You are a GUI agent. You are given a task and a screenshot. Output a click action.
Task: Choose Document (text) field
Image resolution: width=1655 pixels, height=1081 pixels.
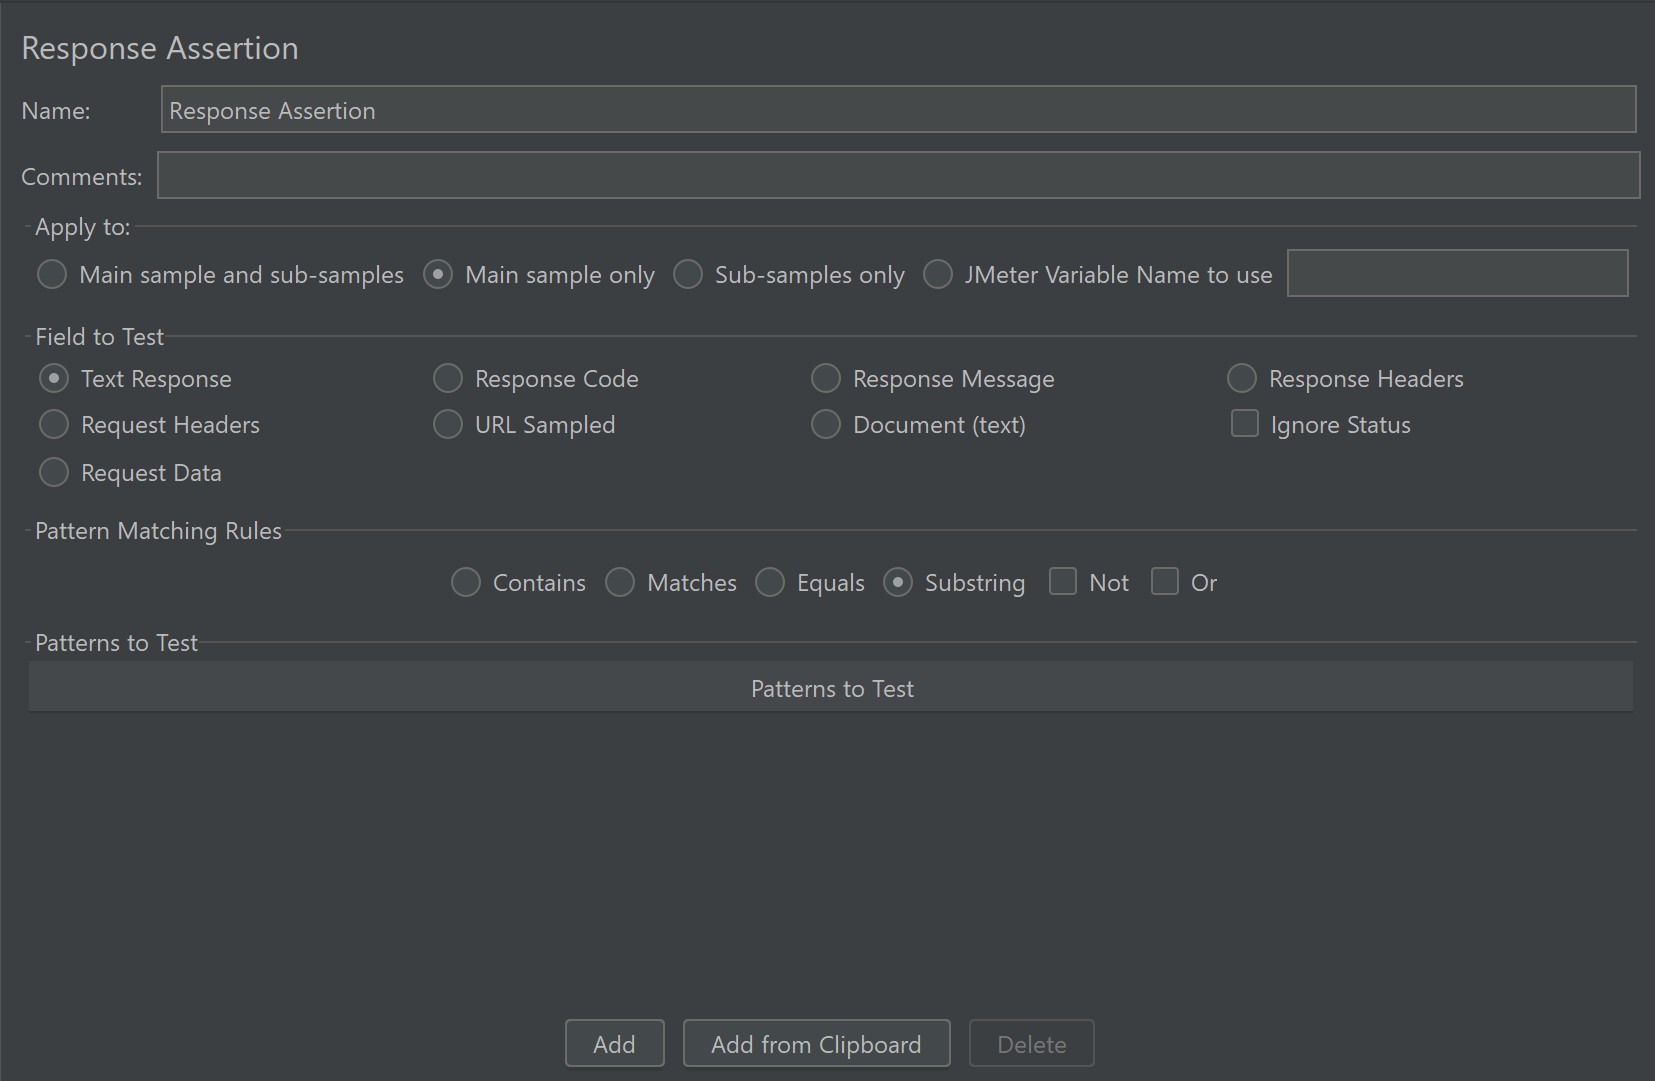point(826,424)
